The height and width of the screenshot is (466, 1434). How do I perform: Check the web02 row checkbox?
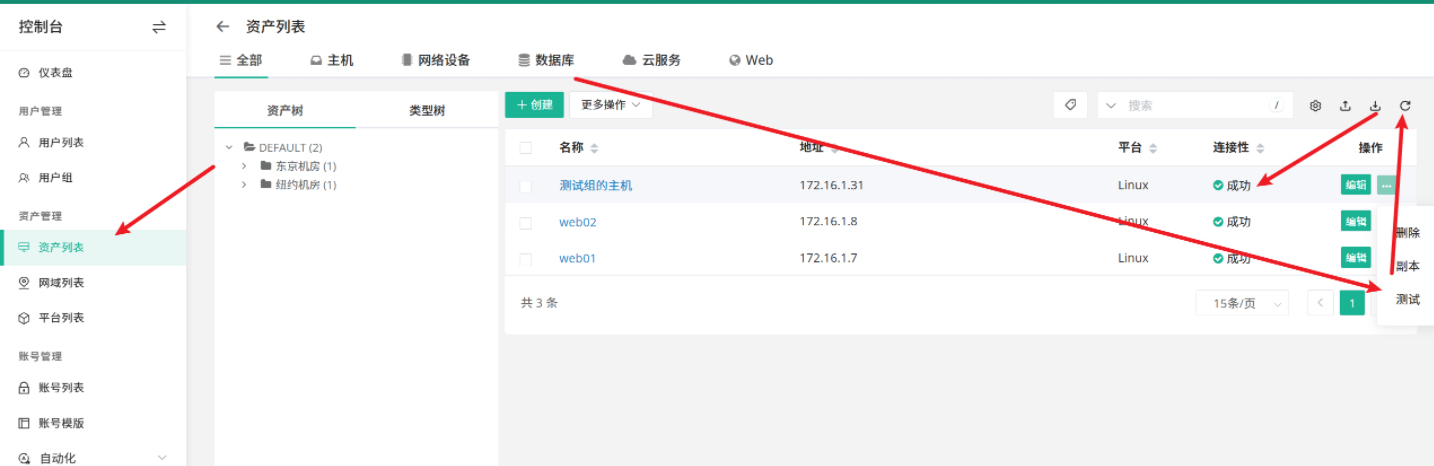tap(526, 222)
